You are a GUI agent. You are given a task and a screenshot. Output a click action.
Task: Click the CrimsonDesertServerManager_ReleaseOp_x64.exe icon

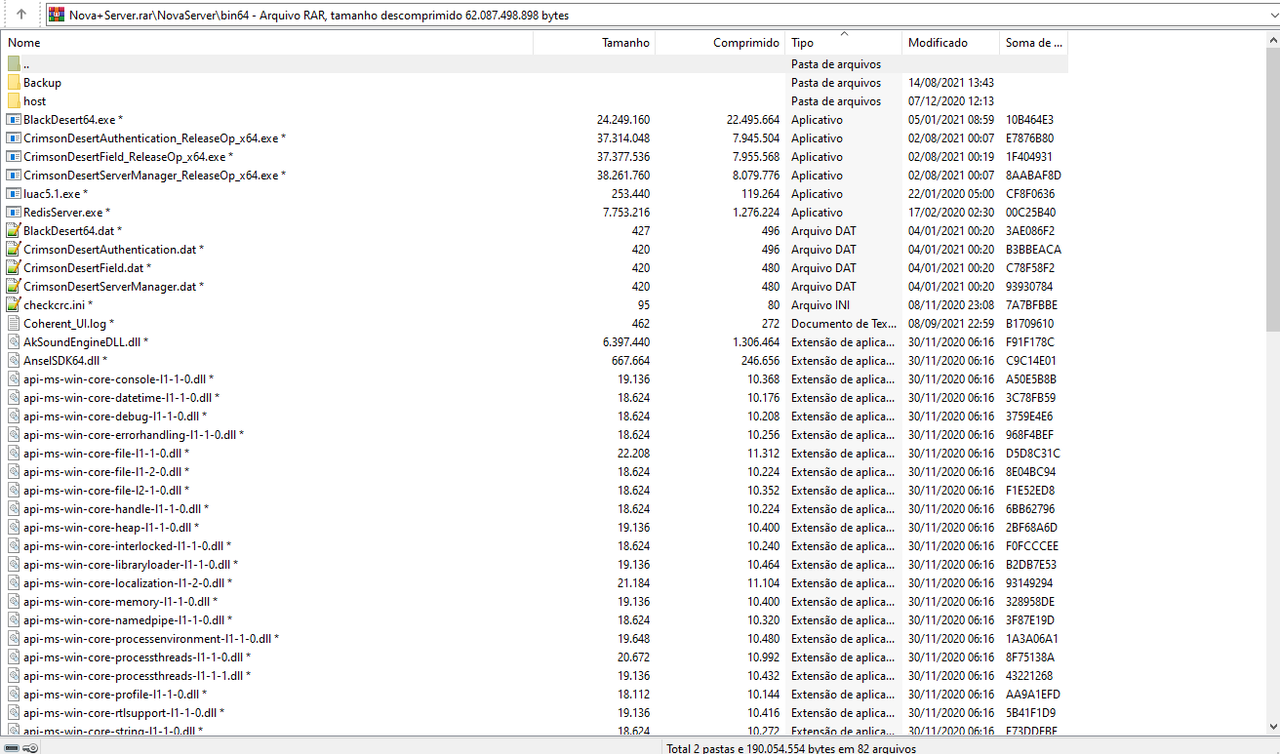14,175
